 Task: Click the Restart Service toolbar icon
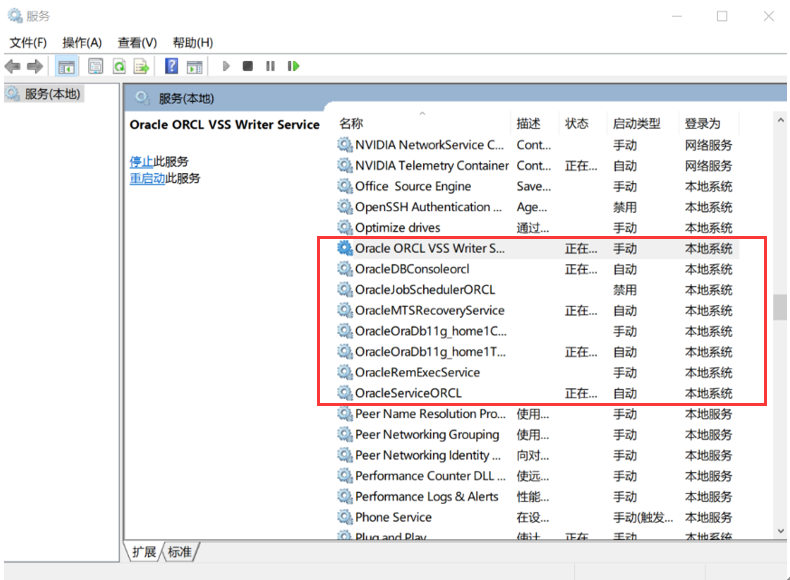293,66
